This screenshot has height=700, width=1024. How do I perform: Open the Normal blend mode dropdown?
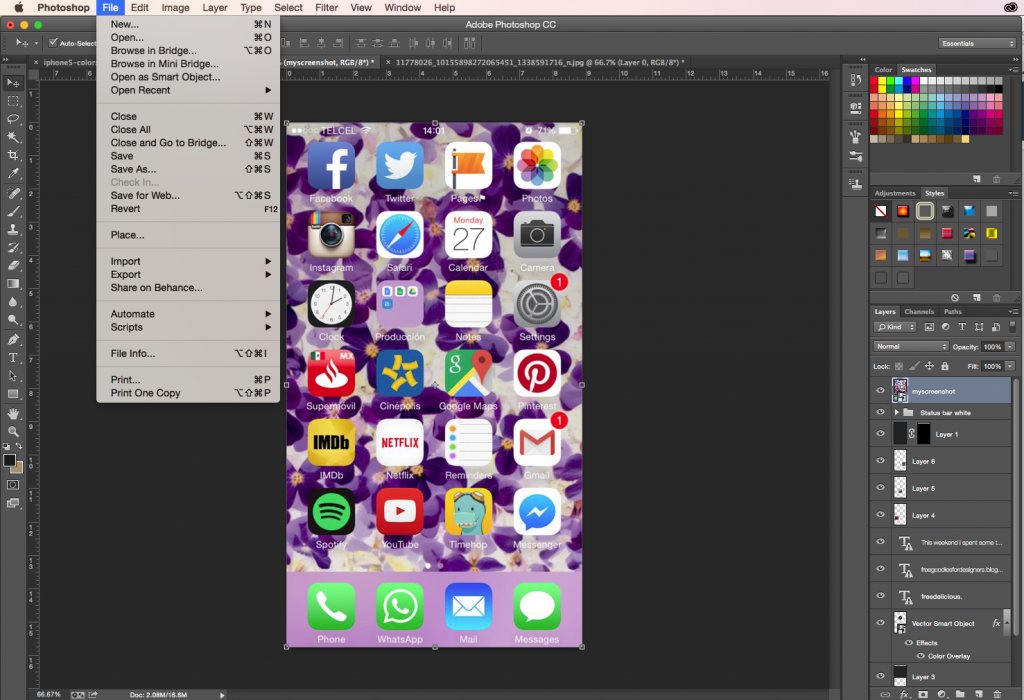[x=910, y=346]
